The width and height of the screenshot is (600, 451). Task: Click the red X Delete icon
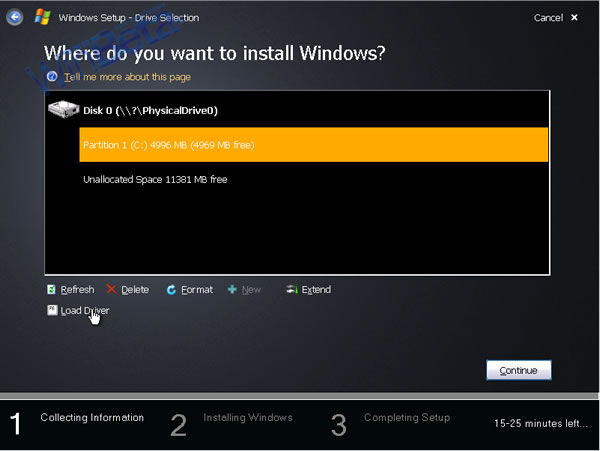[x=111, y=290]
